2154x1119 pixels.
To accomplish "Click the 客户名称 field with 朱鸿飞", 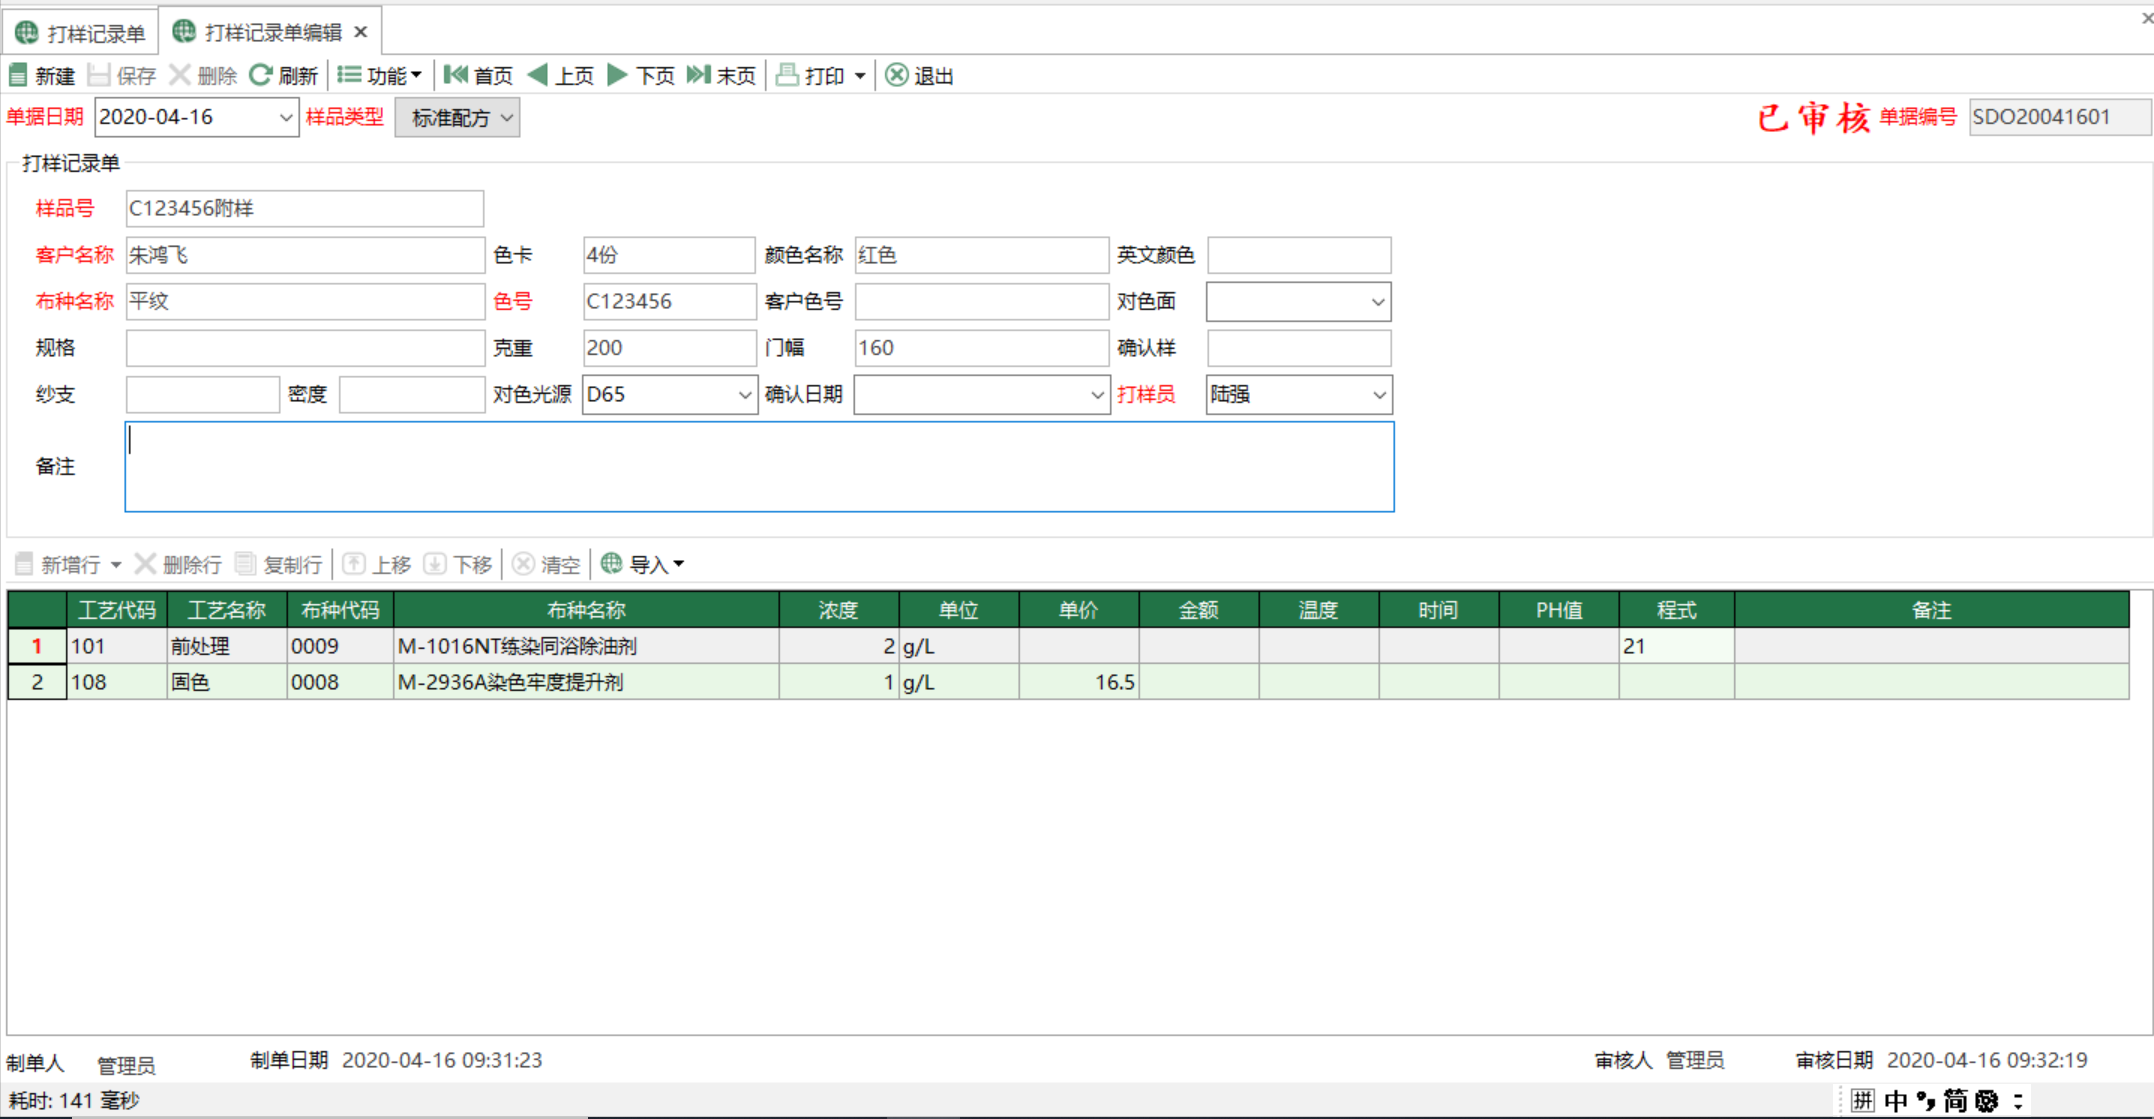I will coord(304,255).
